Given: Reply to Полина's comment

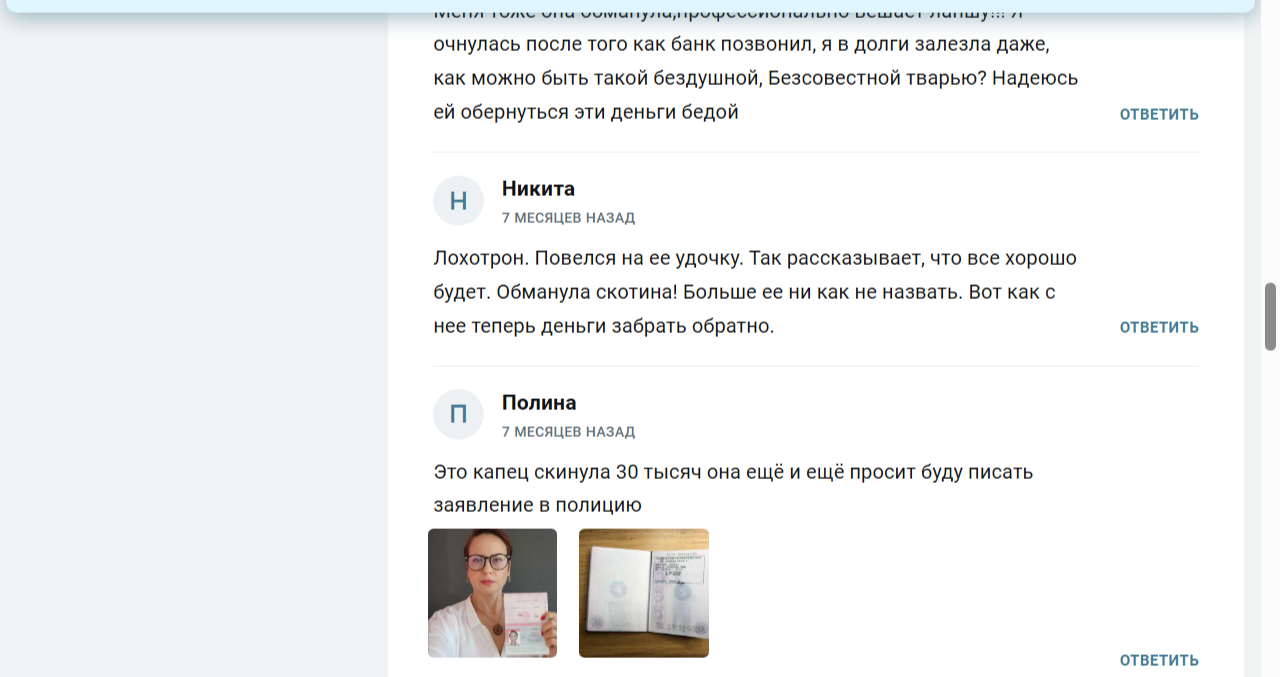Looking at the screenshot, I should [1158, 660].
